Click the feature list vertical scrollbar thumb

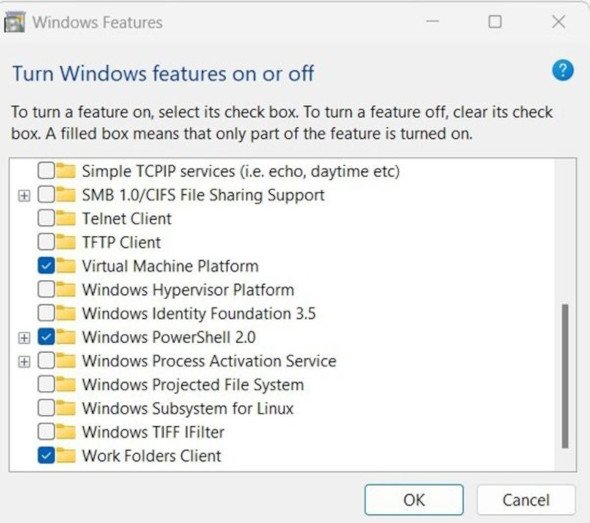(x=565, y=376)
